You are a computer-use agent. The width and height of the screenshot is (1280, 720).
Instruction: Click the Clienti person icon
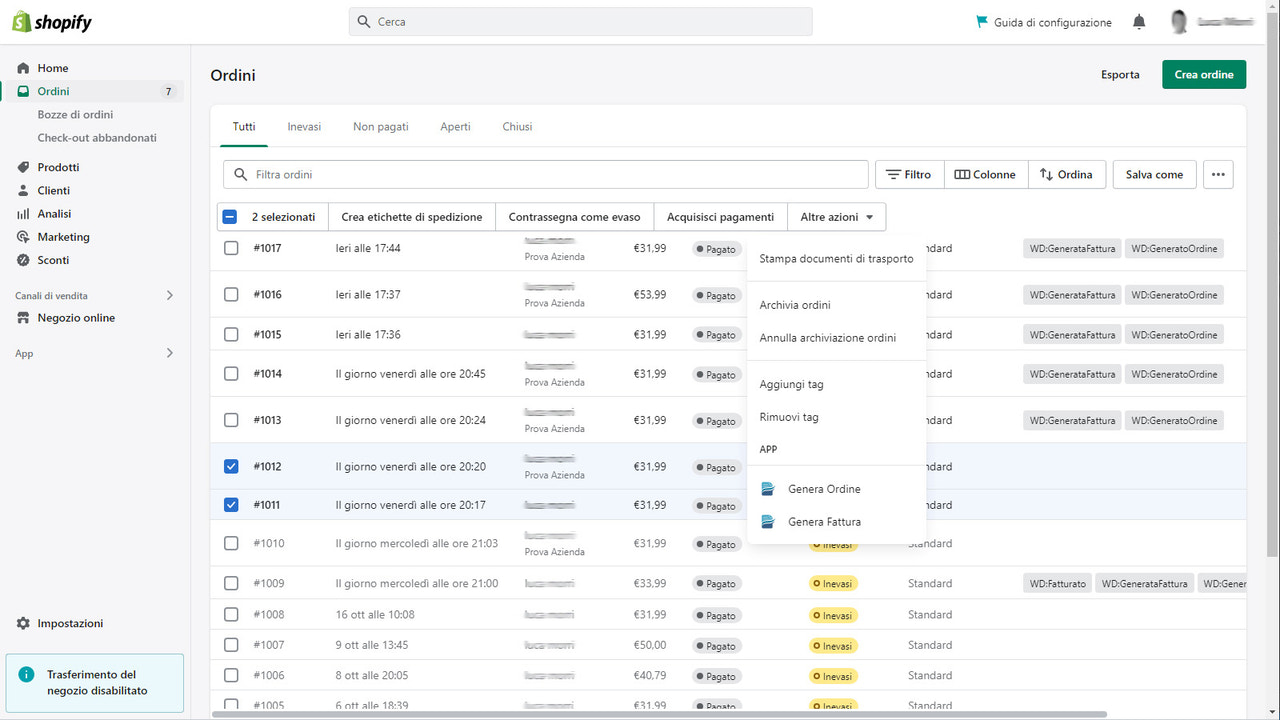point(23,190)
